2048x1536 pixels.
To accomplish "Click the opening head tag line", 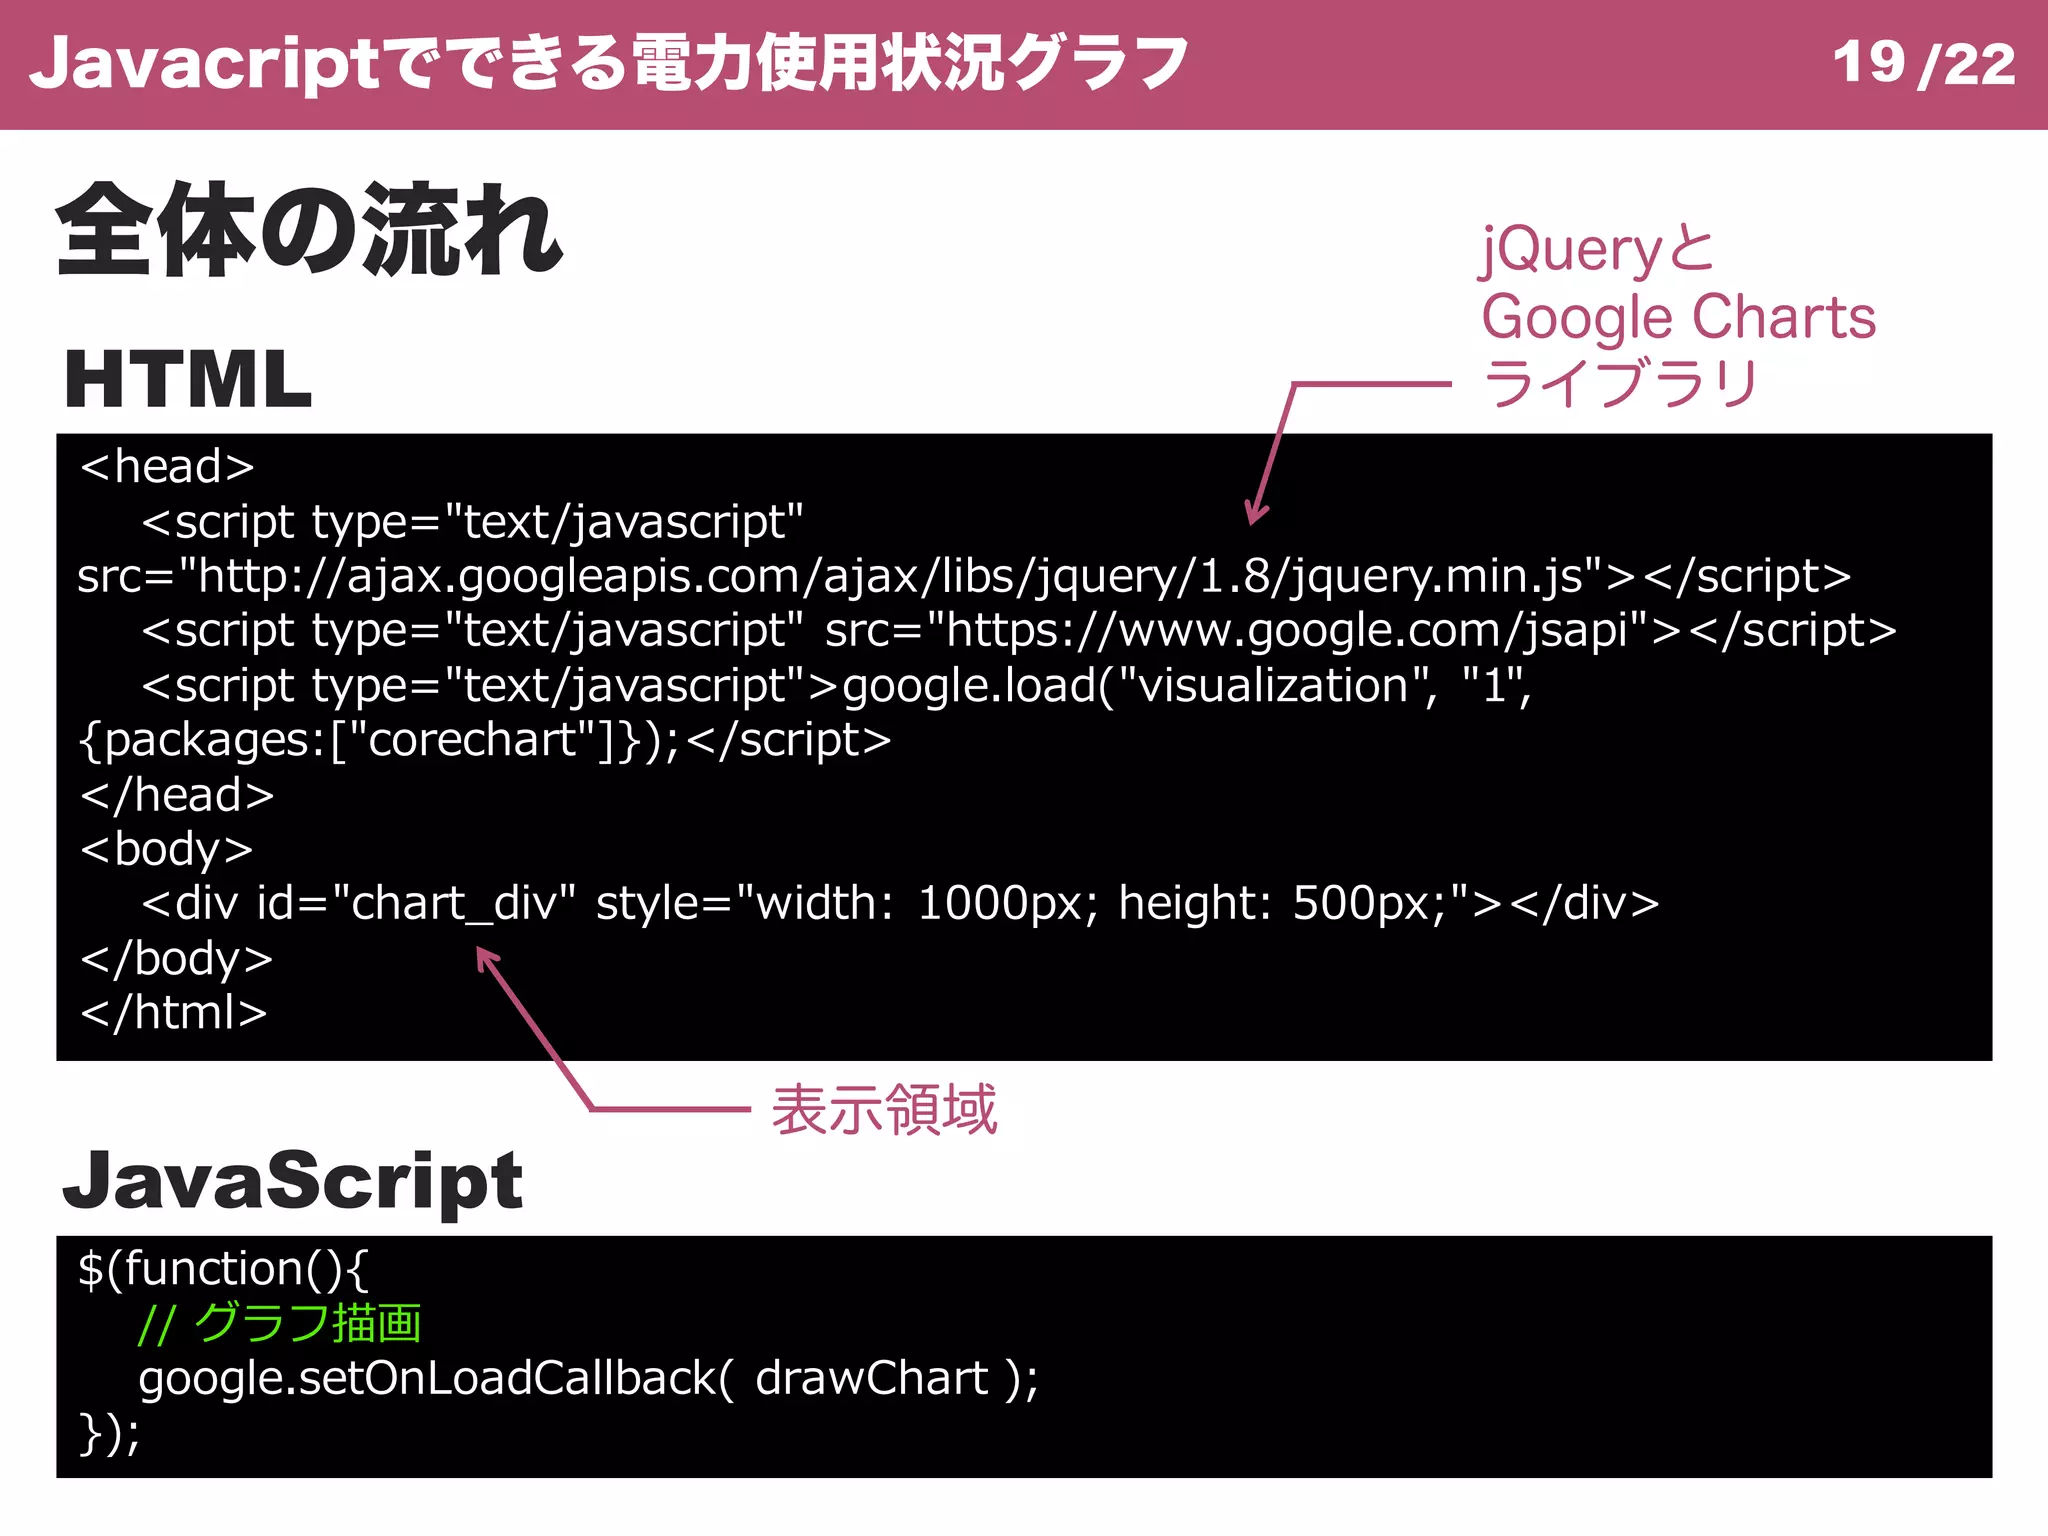I will click(x=168, y=467).
